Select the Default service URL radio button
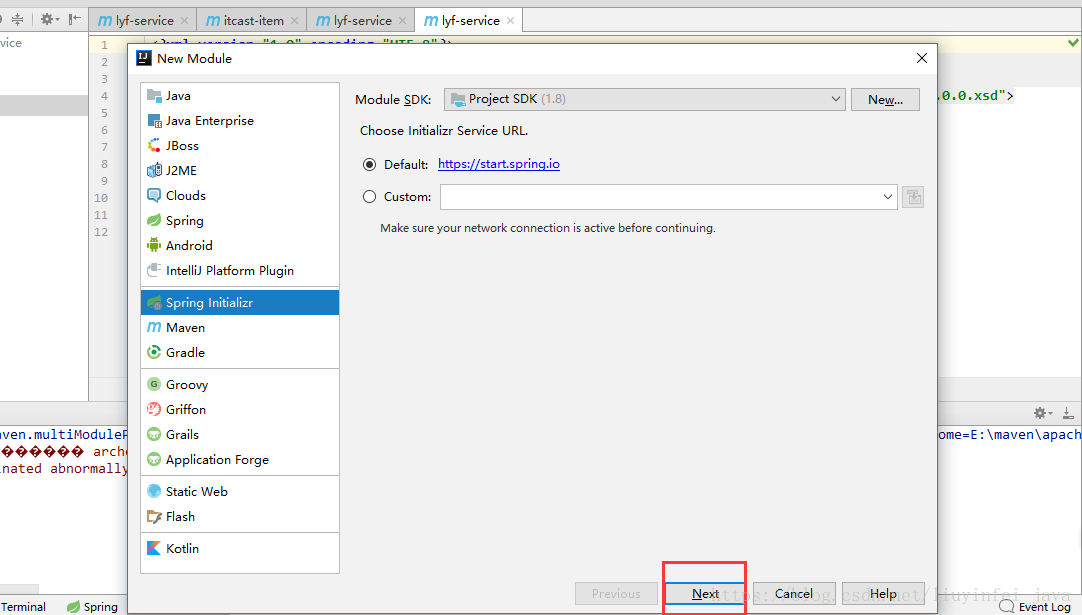Viewport: 1082px width, 615px height. pyautogui.click(x=370, y=164)
